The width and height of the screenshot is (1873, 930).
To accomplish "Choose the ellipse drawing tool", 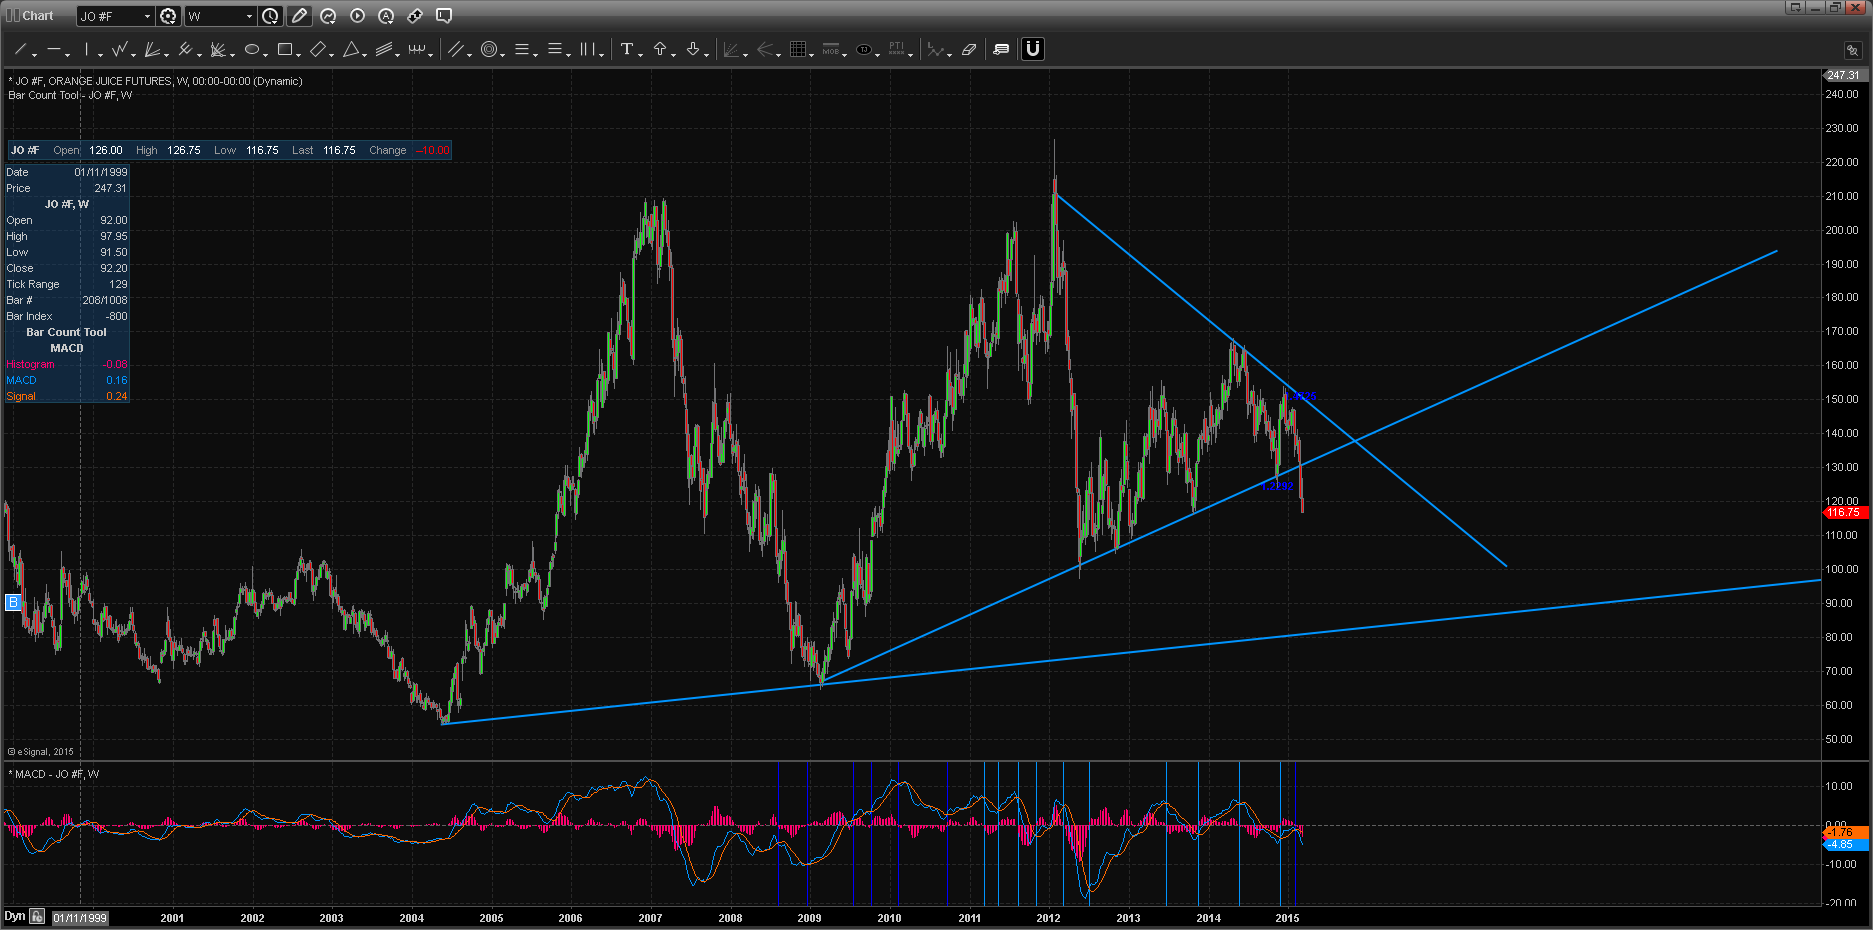I will pyautogui.click(x=252, y=49).
